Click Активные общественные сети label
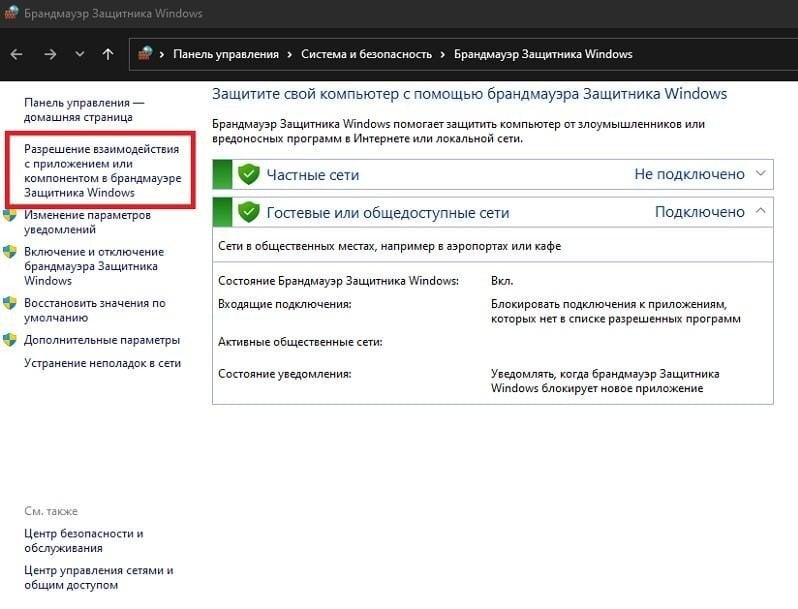The image size is (798, 609). pos(300,342)
